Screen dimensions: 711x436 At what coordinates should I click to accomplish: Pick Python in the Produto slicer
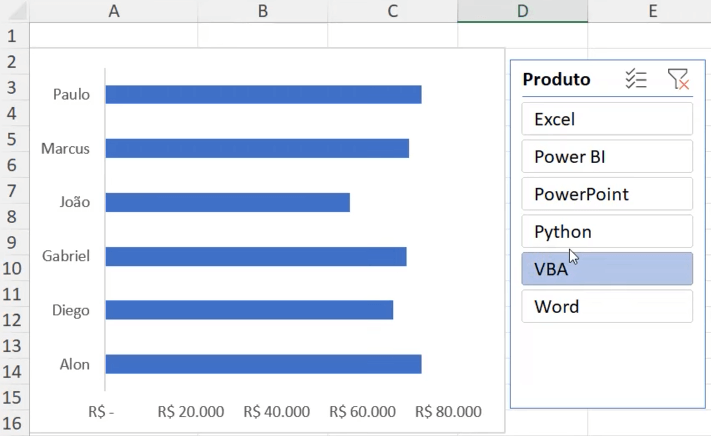[x=607, y=232]
